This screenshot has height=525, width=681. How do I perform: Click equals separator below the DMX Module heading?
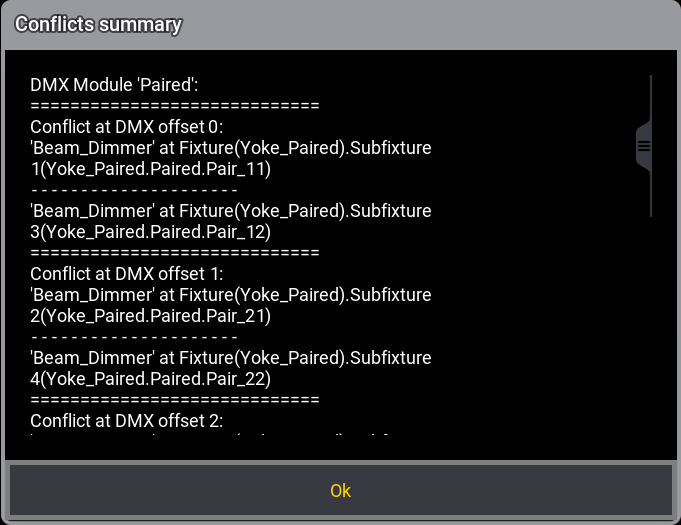[x=175, y=106]
